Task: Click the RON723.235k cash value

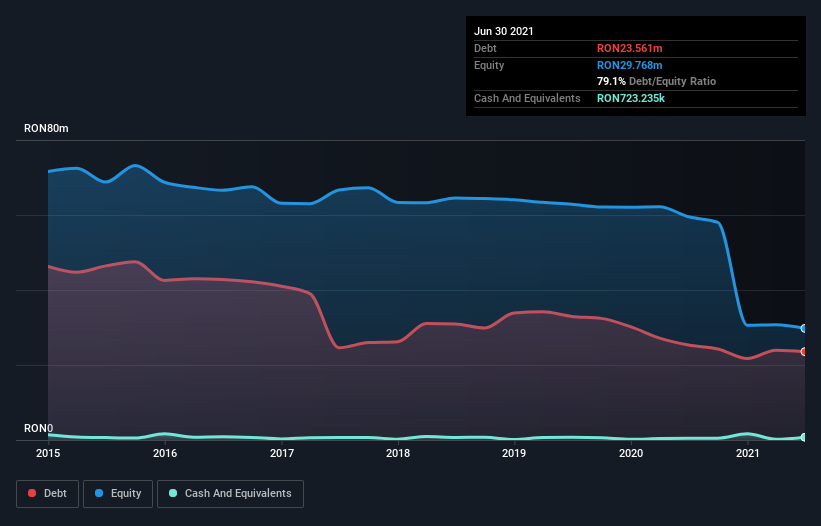Action: [631, 98]
